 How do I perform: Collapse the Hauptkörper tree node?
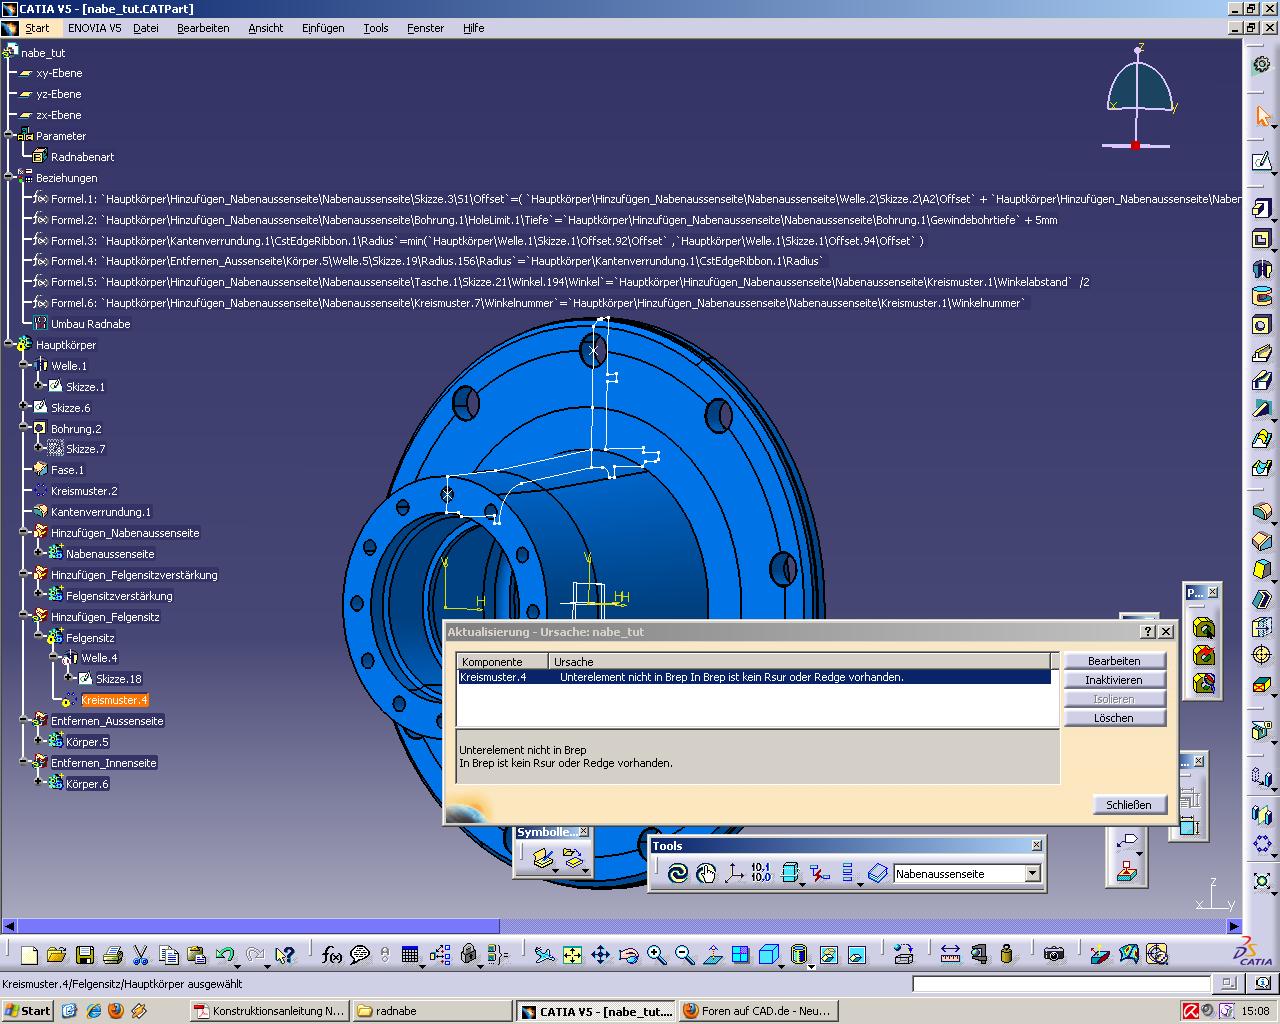click(9, 345)
